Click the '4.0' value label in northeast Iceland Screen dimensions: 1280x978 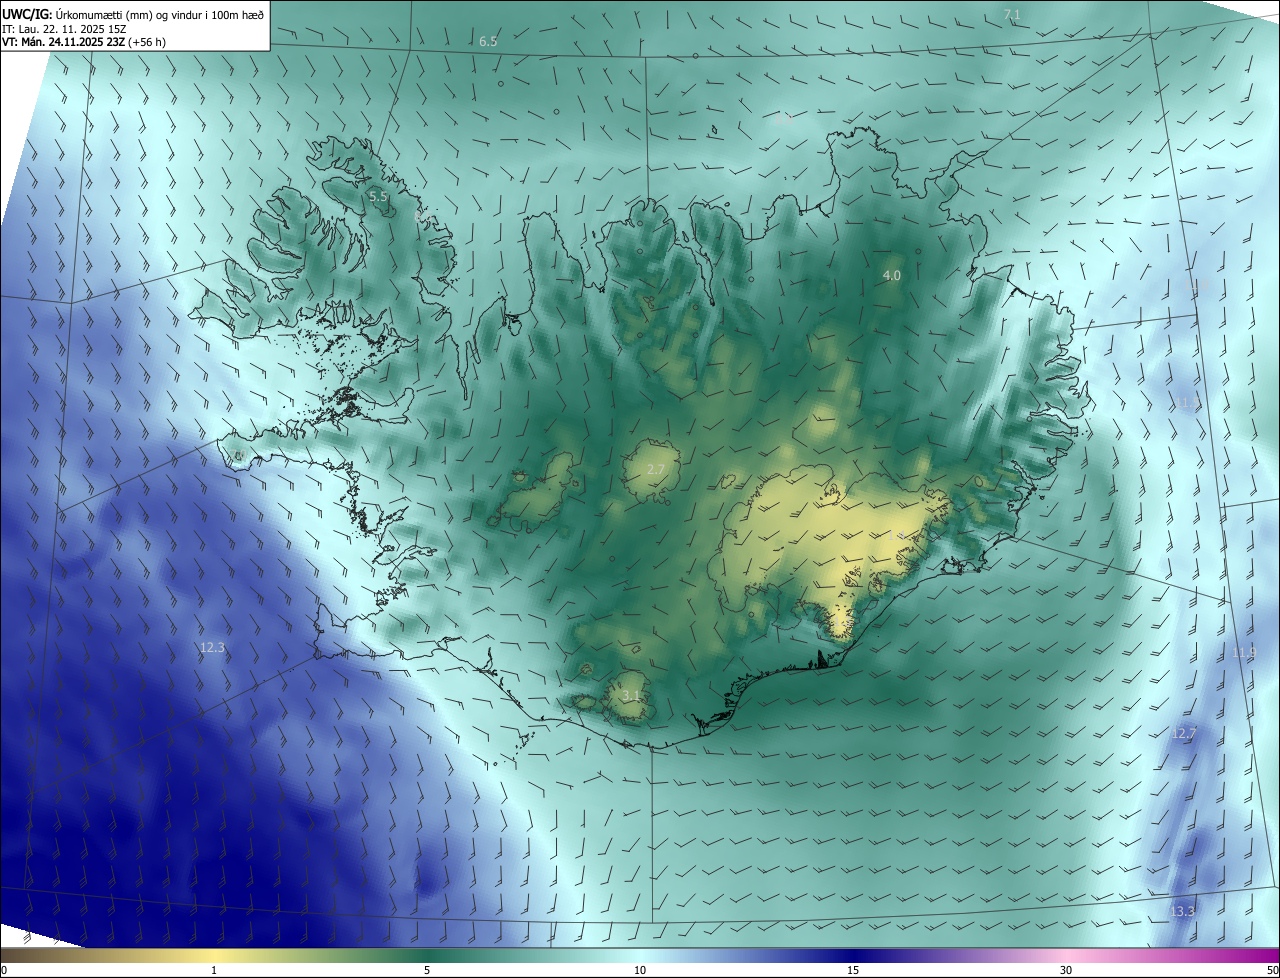click(891, 275)
